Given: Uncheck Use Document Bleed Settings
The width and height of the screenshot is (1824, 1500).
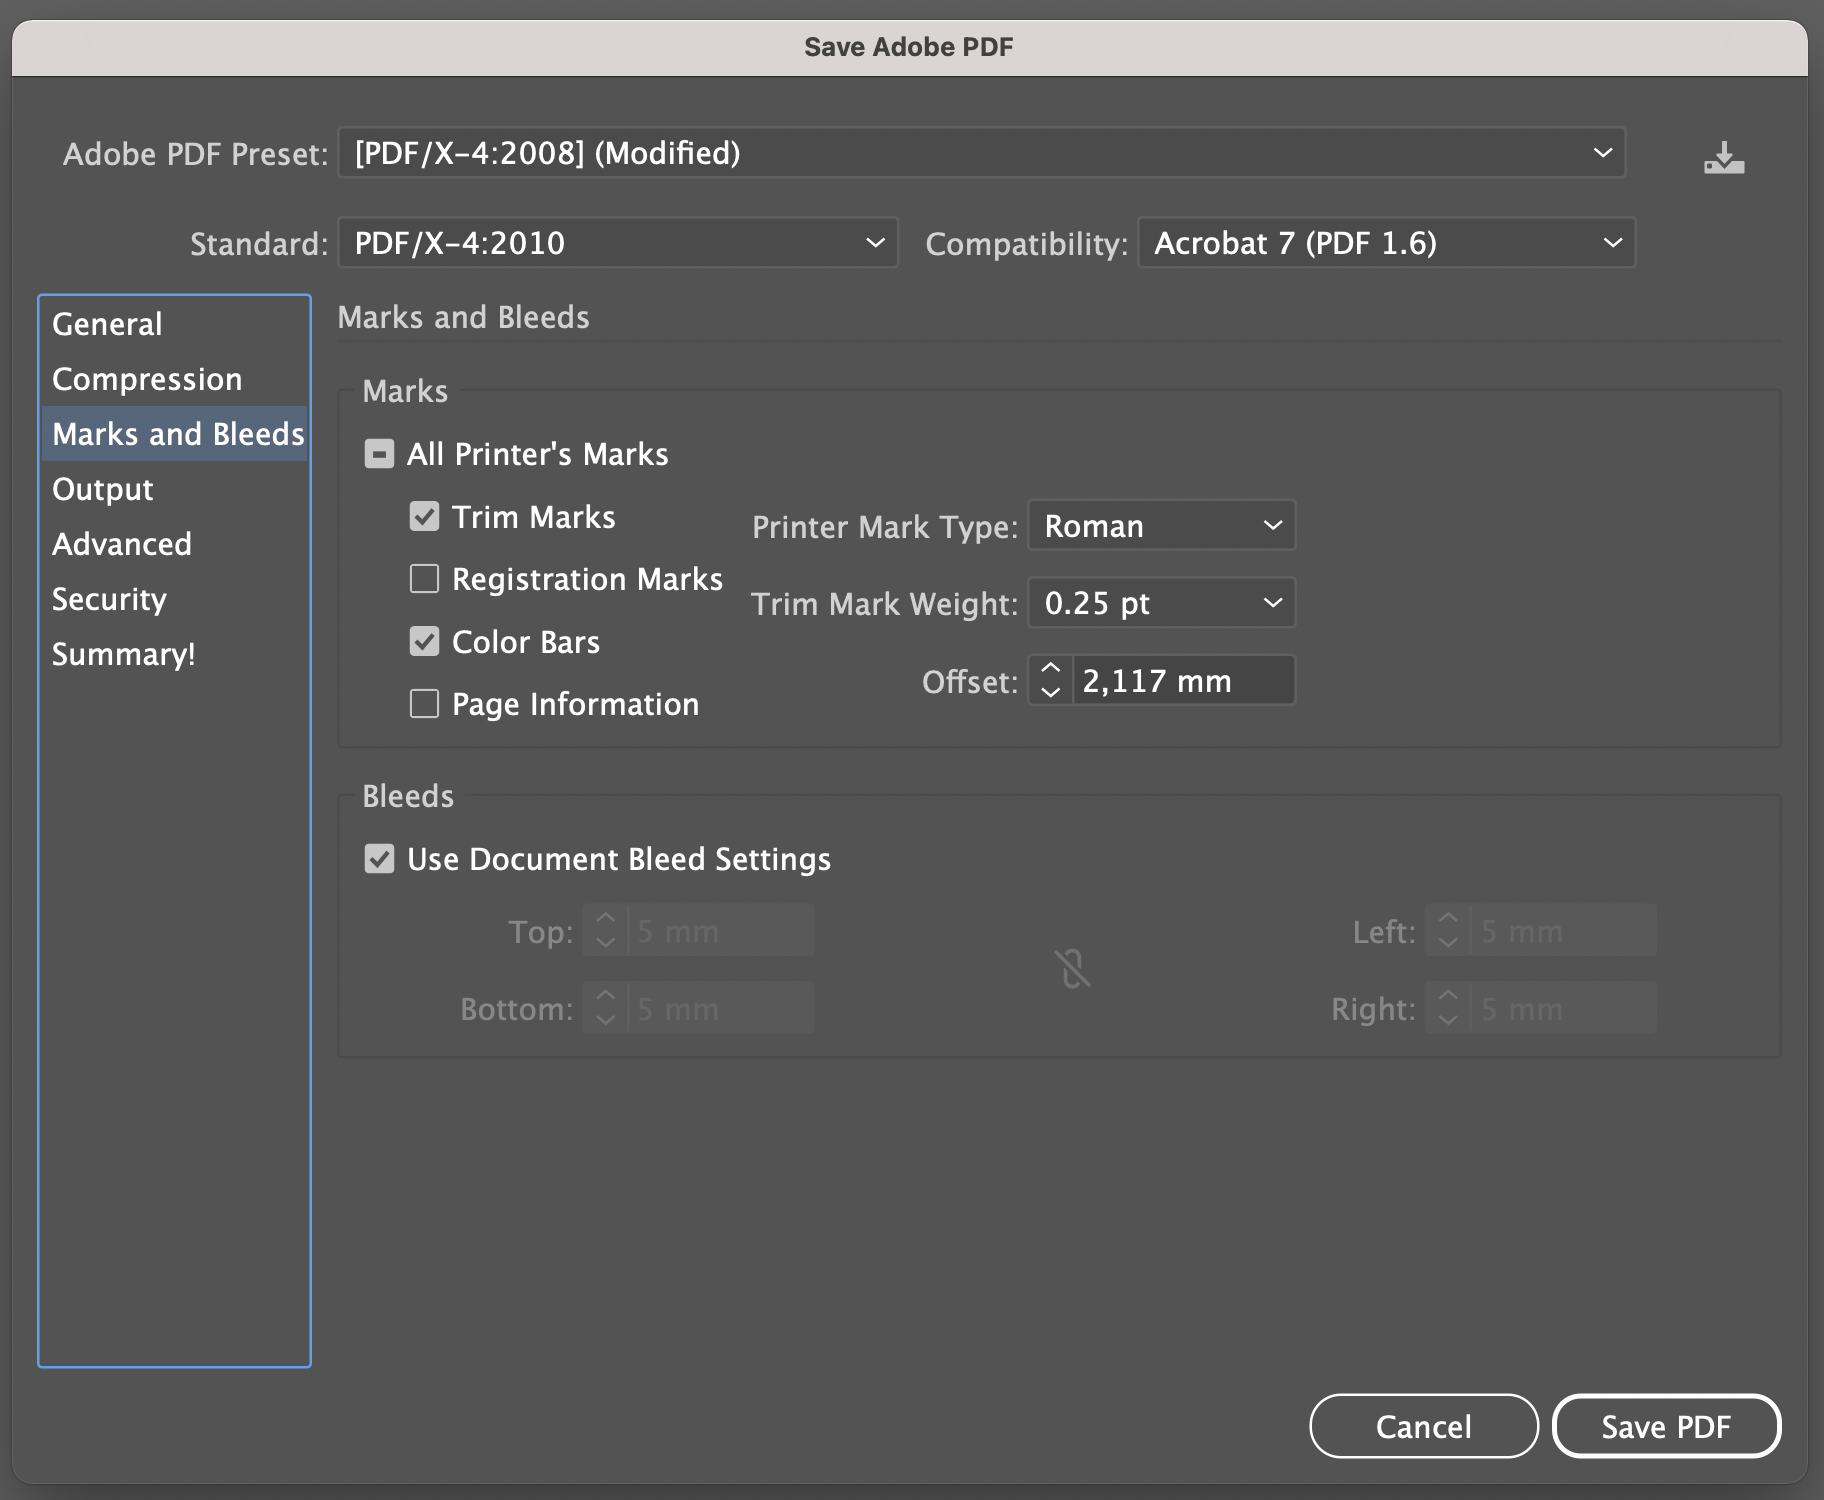Looking at the screenshot, I should 379,859.
